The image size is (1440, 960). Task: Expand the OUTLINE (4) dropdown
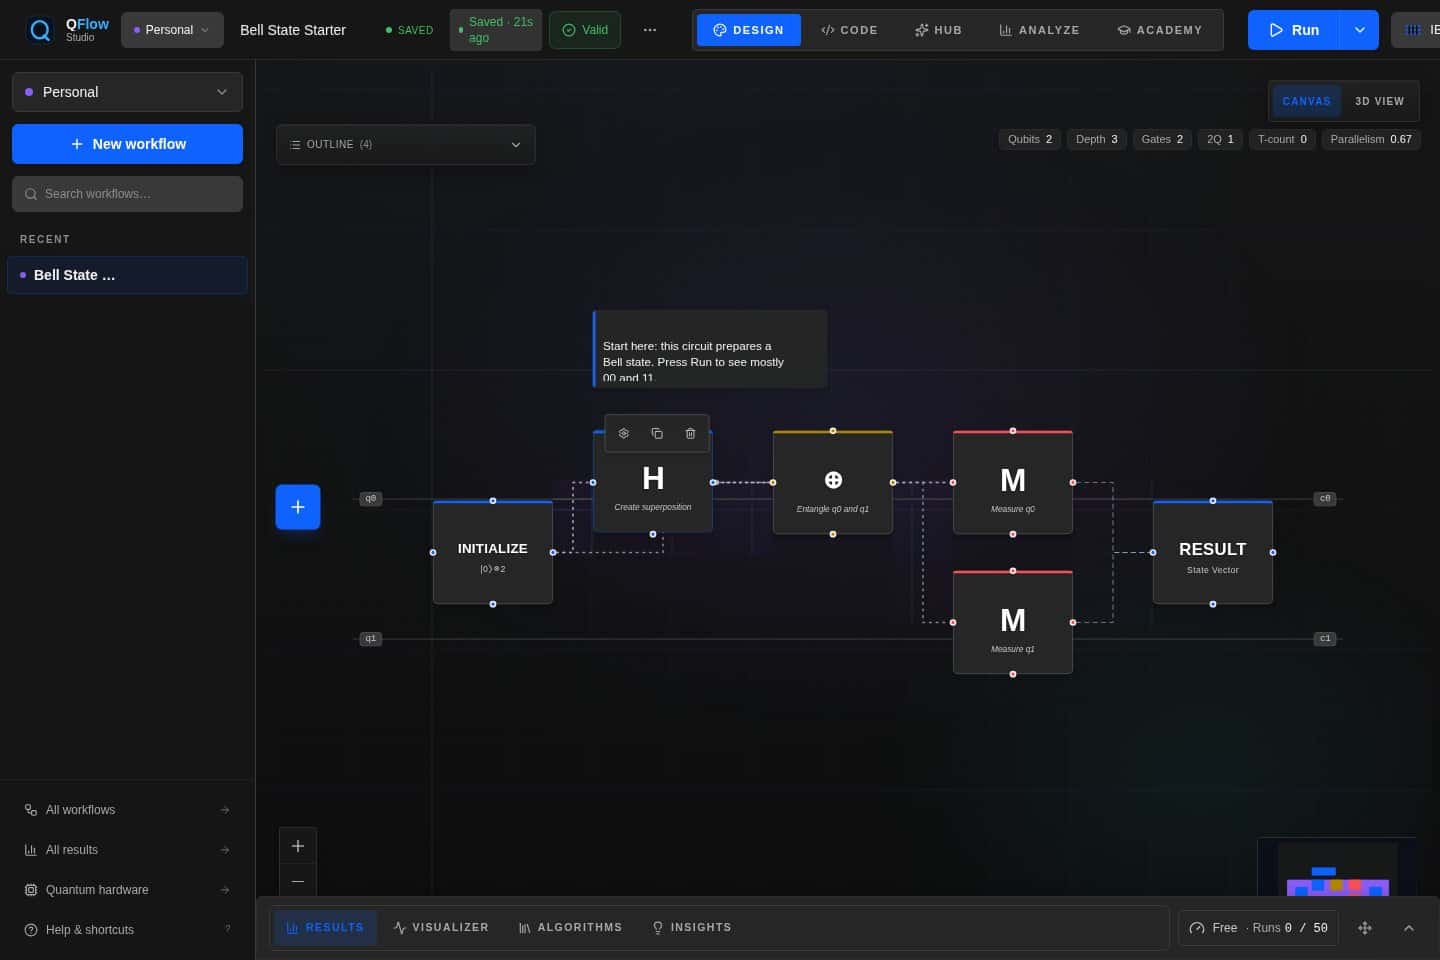[406, 144]
